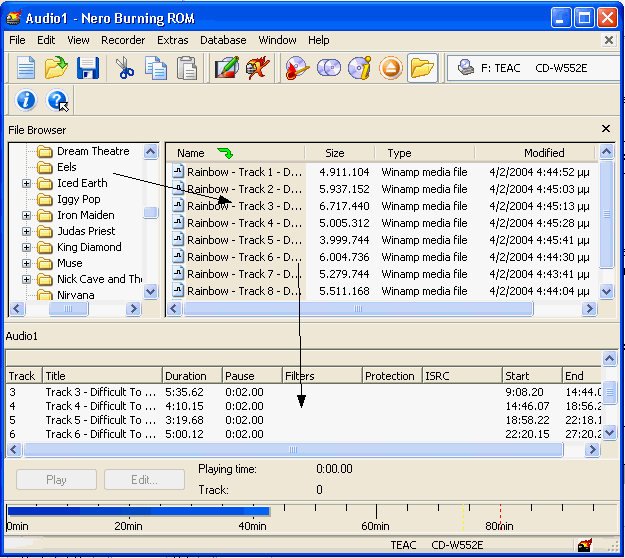Close the File Browser panel
Image resolution: width=625 pixels, height=558 pixels.
[605, 128]
